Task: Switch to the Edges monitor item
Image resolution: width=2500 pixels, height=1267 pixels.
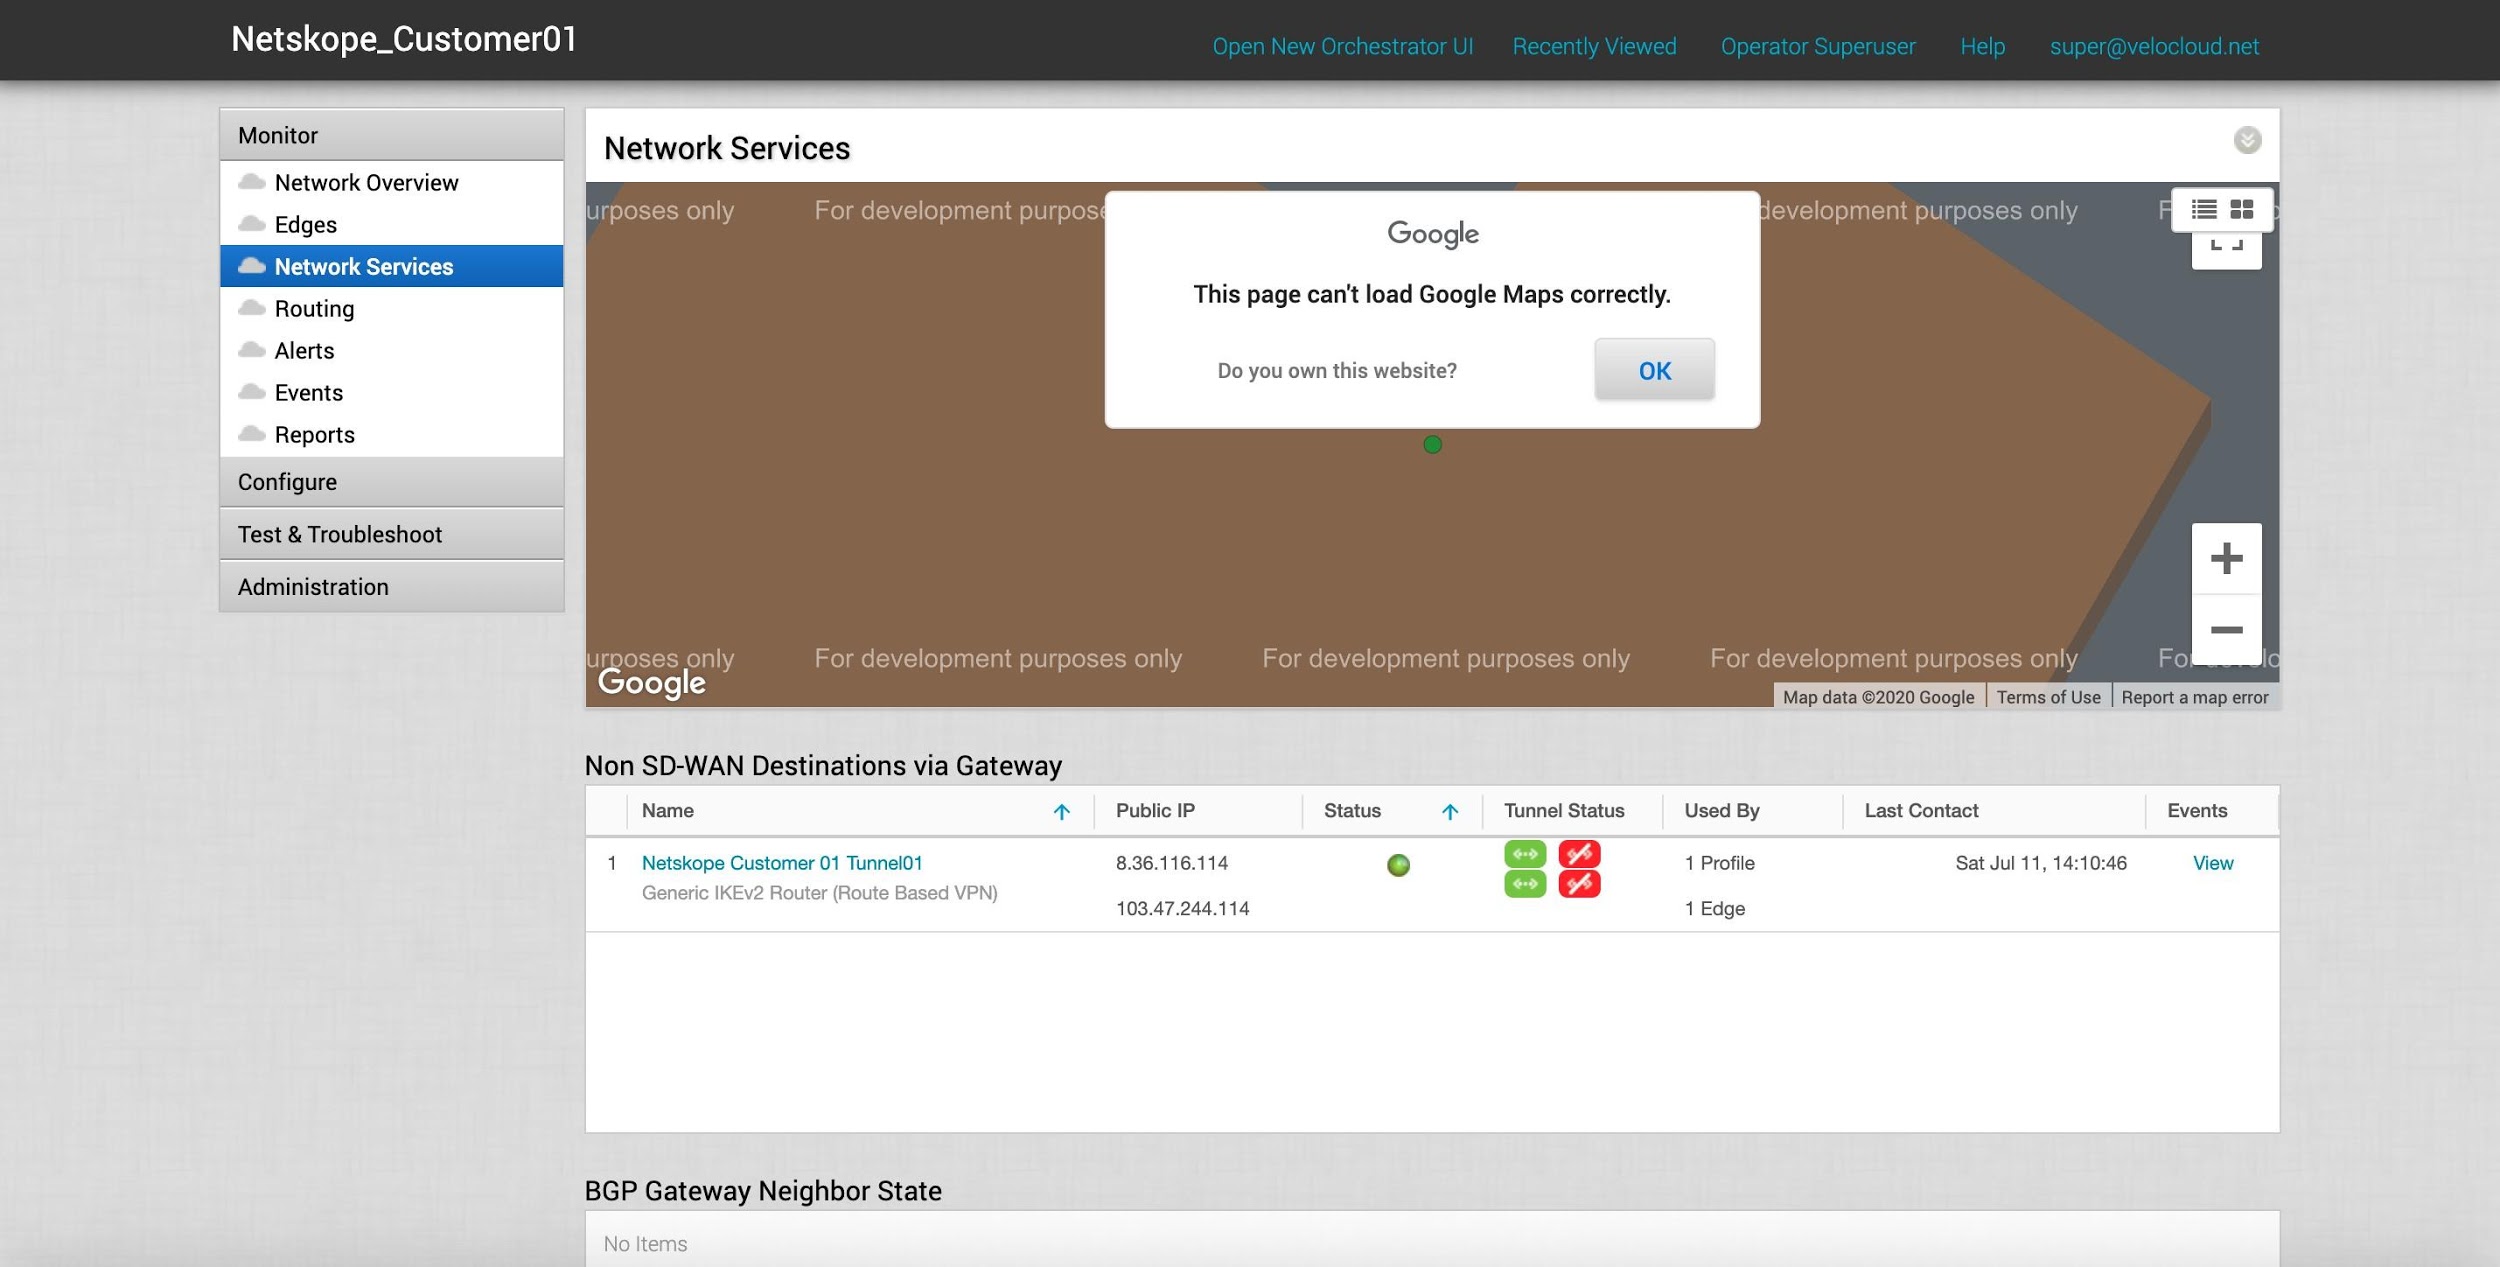Action: (306, 224)
